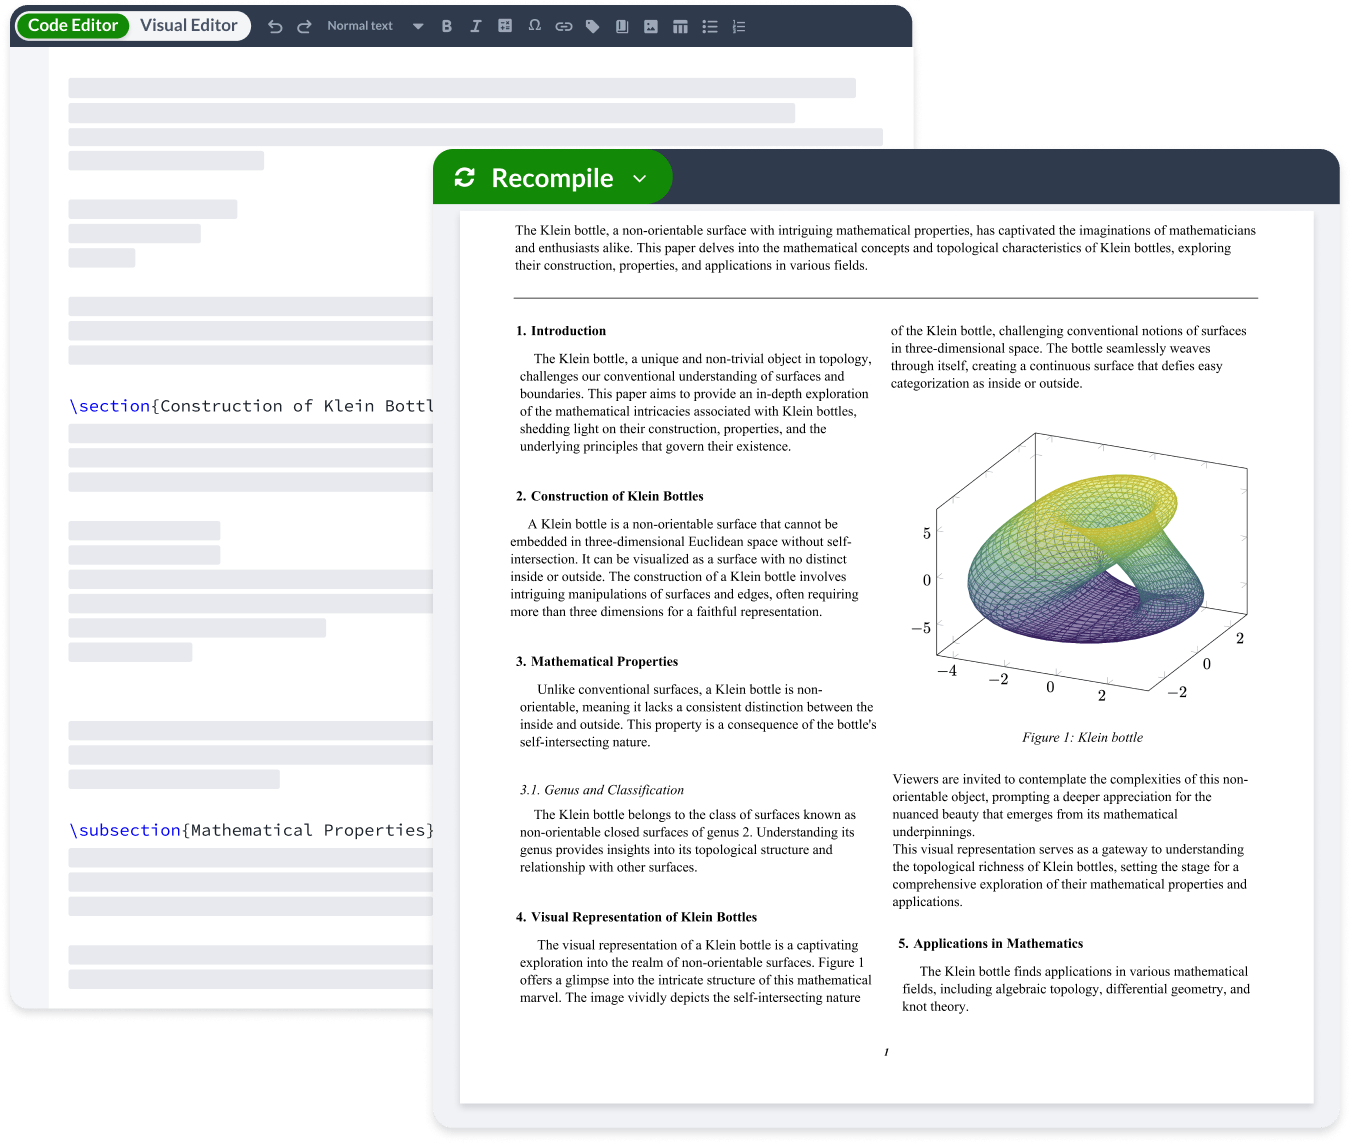This screenshot has width=1350, height=1143.
Task: Click the Insert Figure image icon
Action: coord(651,26)
